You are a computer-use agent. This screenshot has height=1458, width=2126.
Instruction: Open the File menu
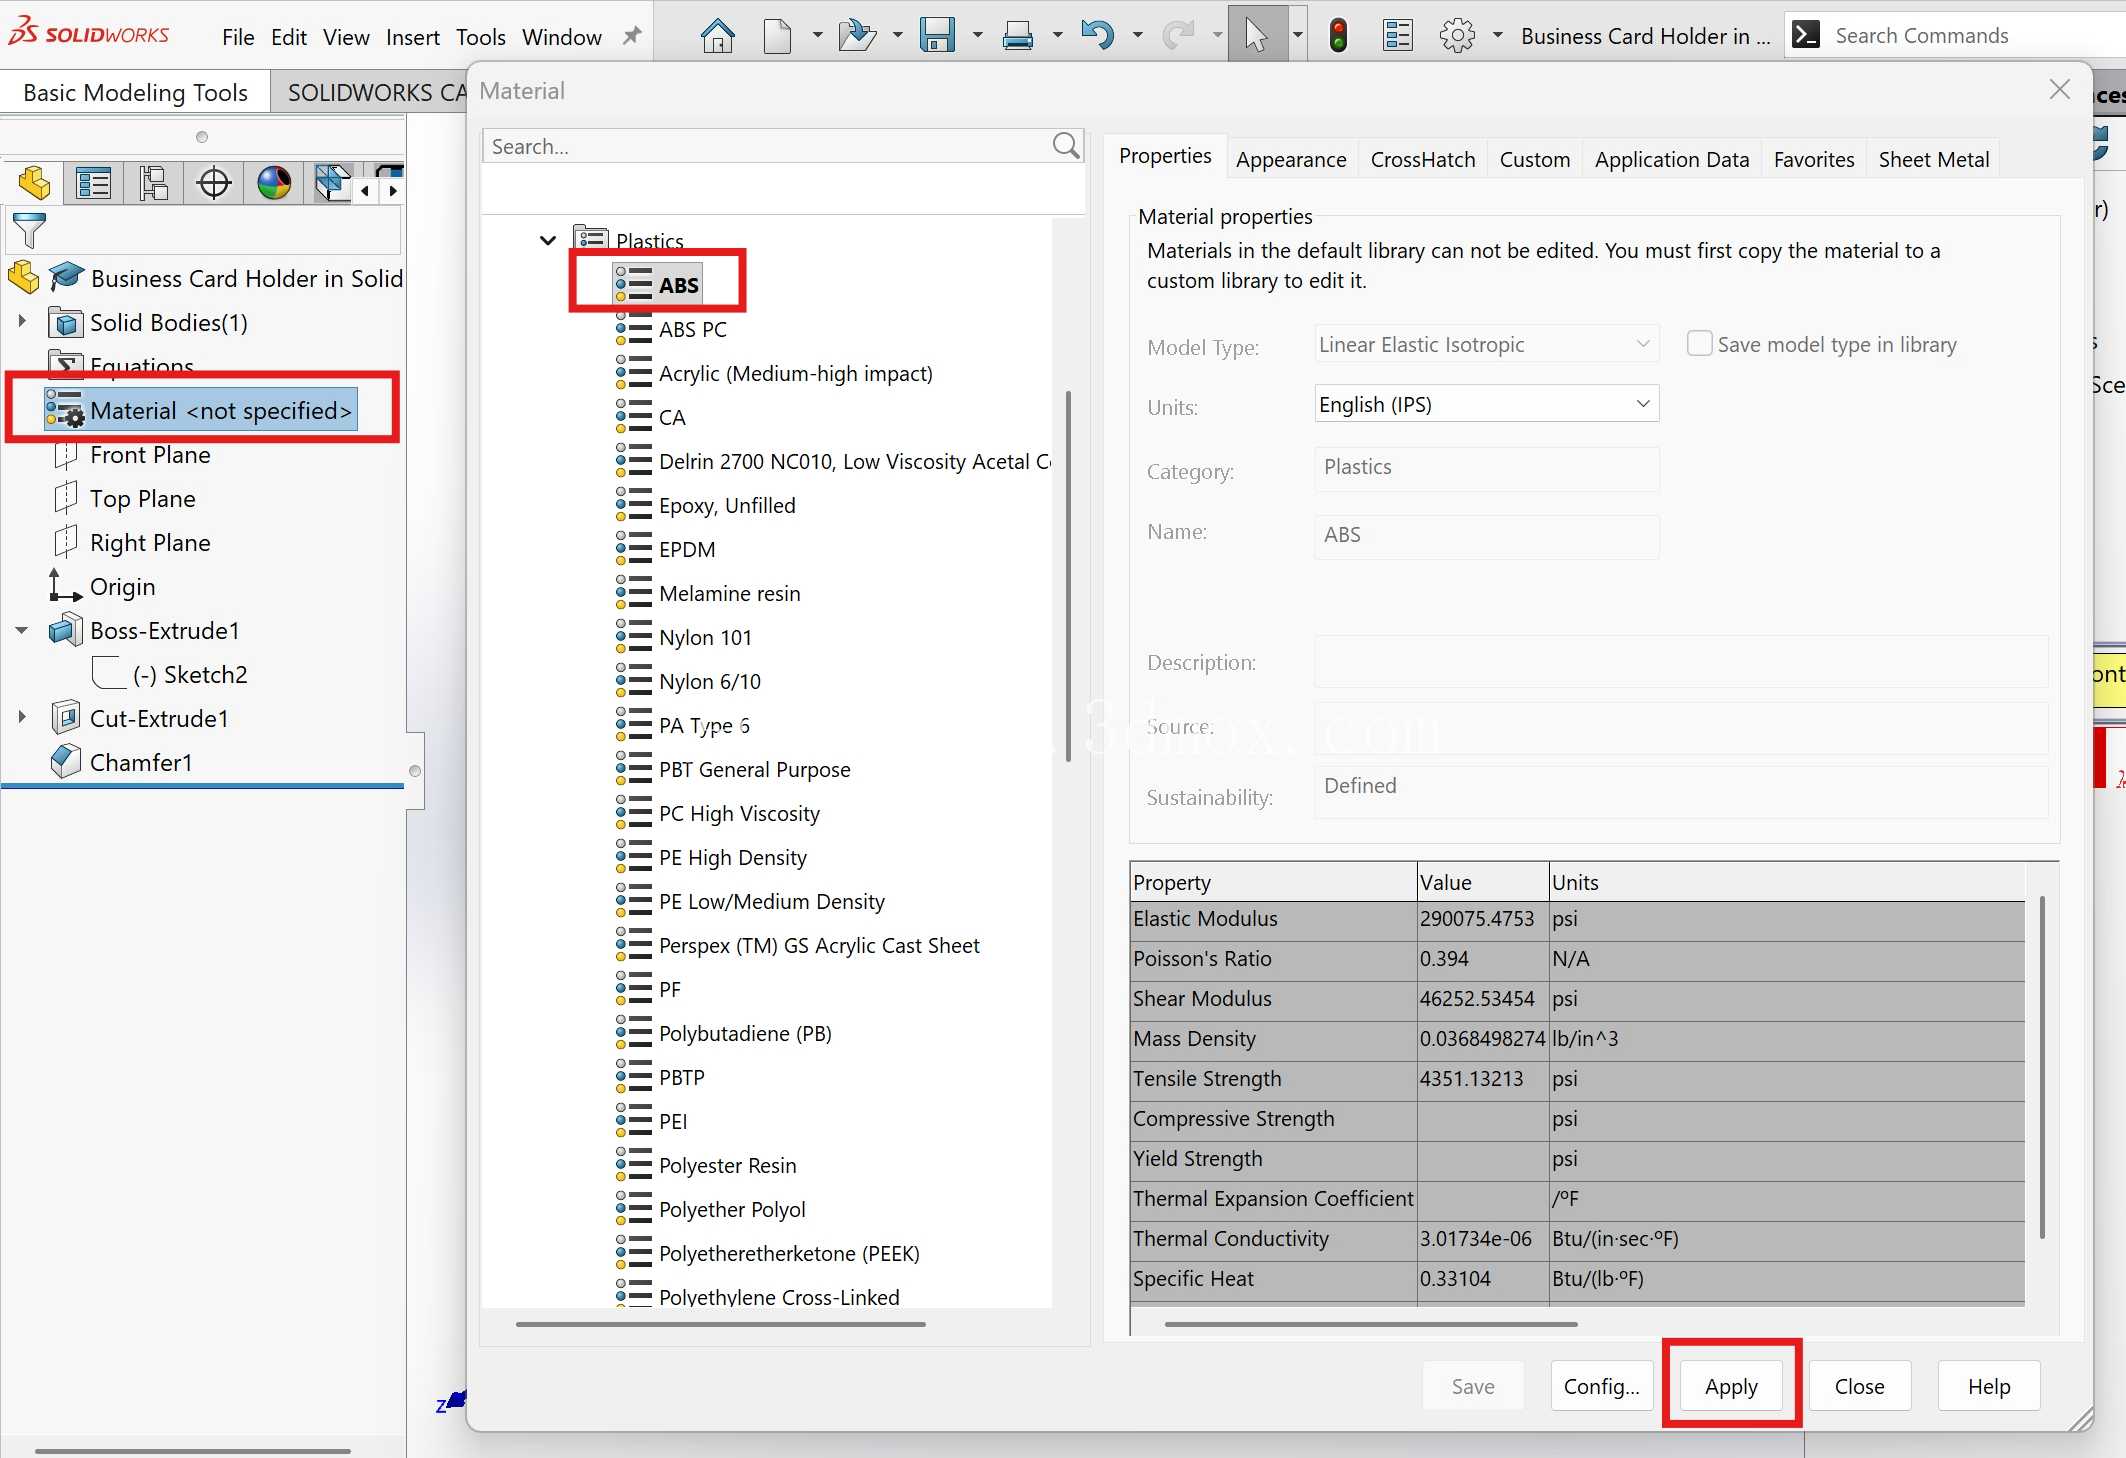click(x=238, y=37)
